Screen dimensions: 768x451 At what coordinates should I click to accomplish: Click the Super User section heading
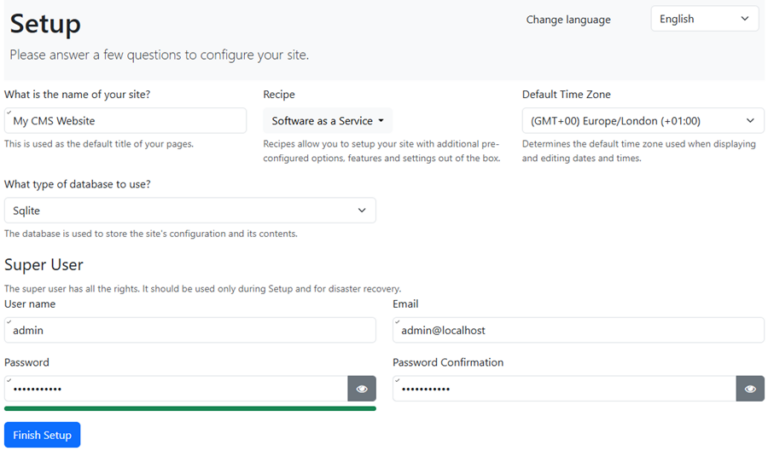point(43,265)
